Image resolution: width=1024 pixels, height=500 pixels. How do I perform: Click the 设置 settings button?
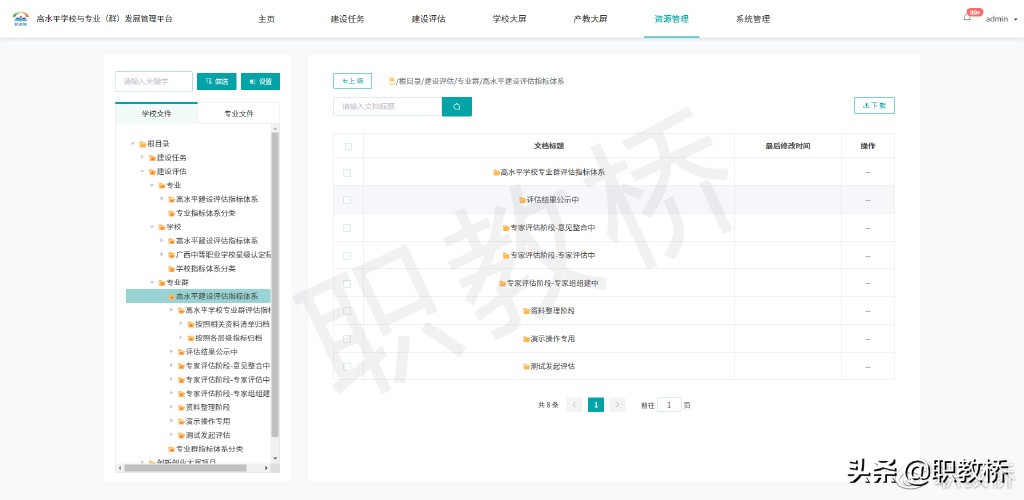pos(260,82)
